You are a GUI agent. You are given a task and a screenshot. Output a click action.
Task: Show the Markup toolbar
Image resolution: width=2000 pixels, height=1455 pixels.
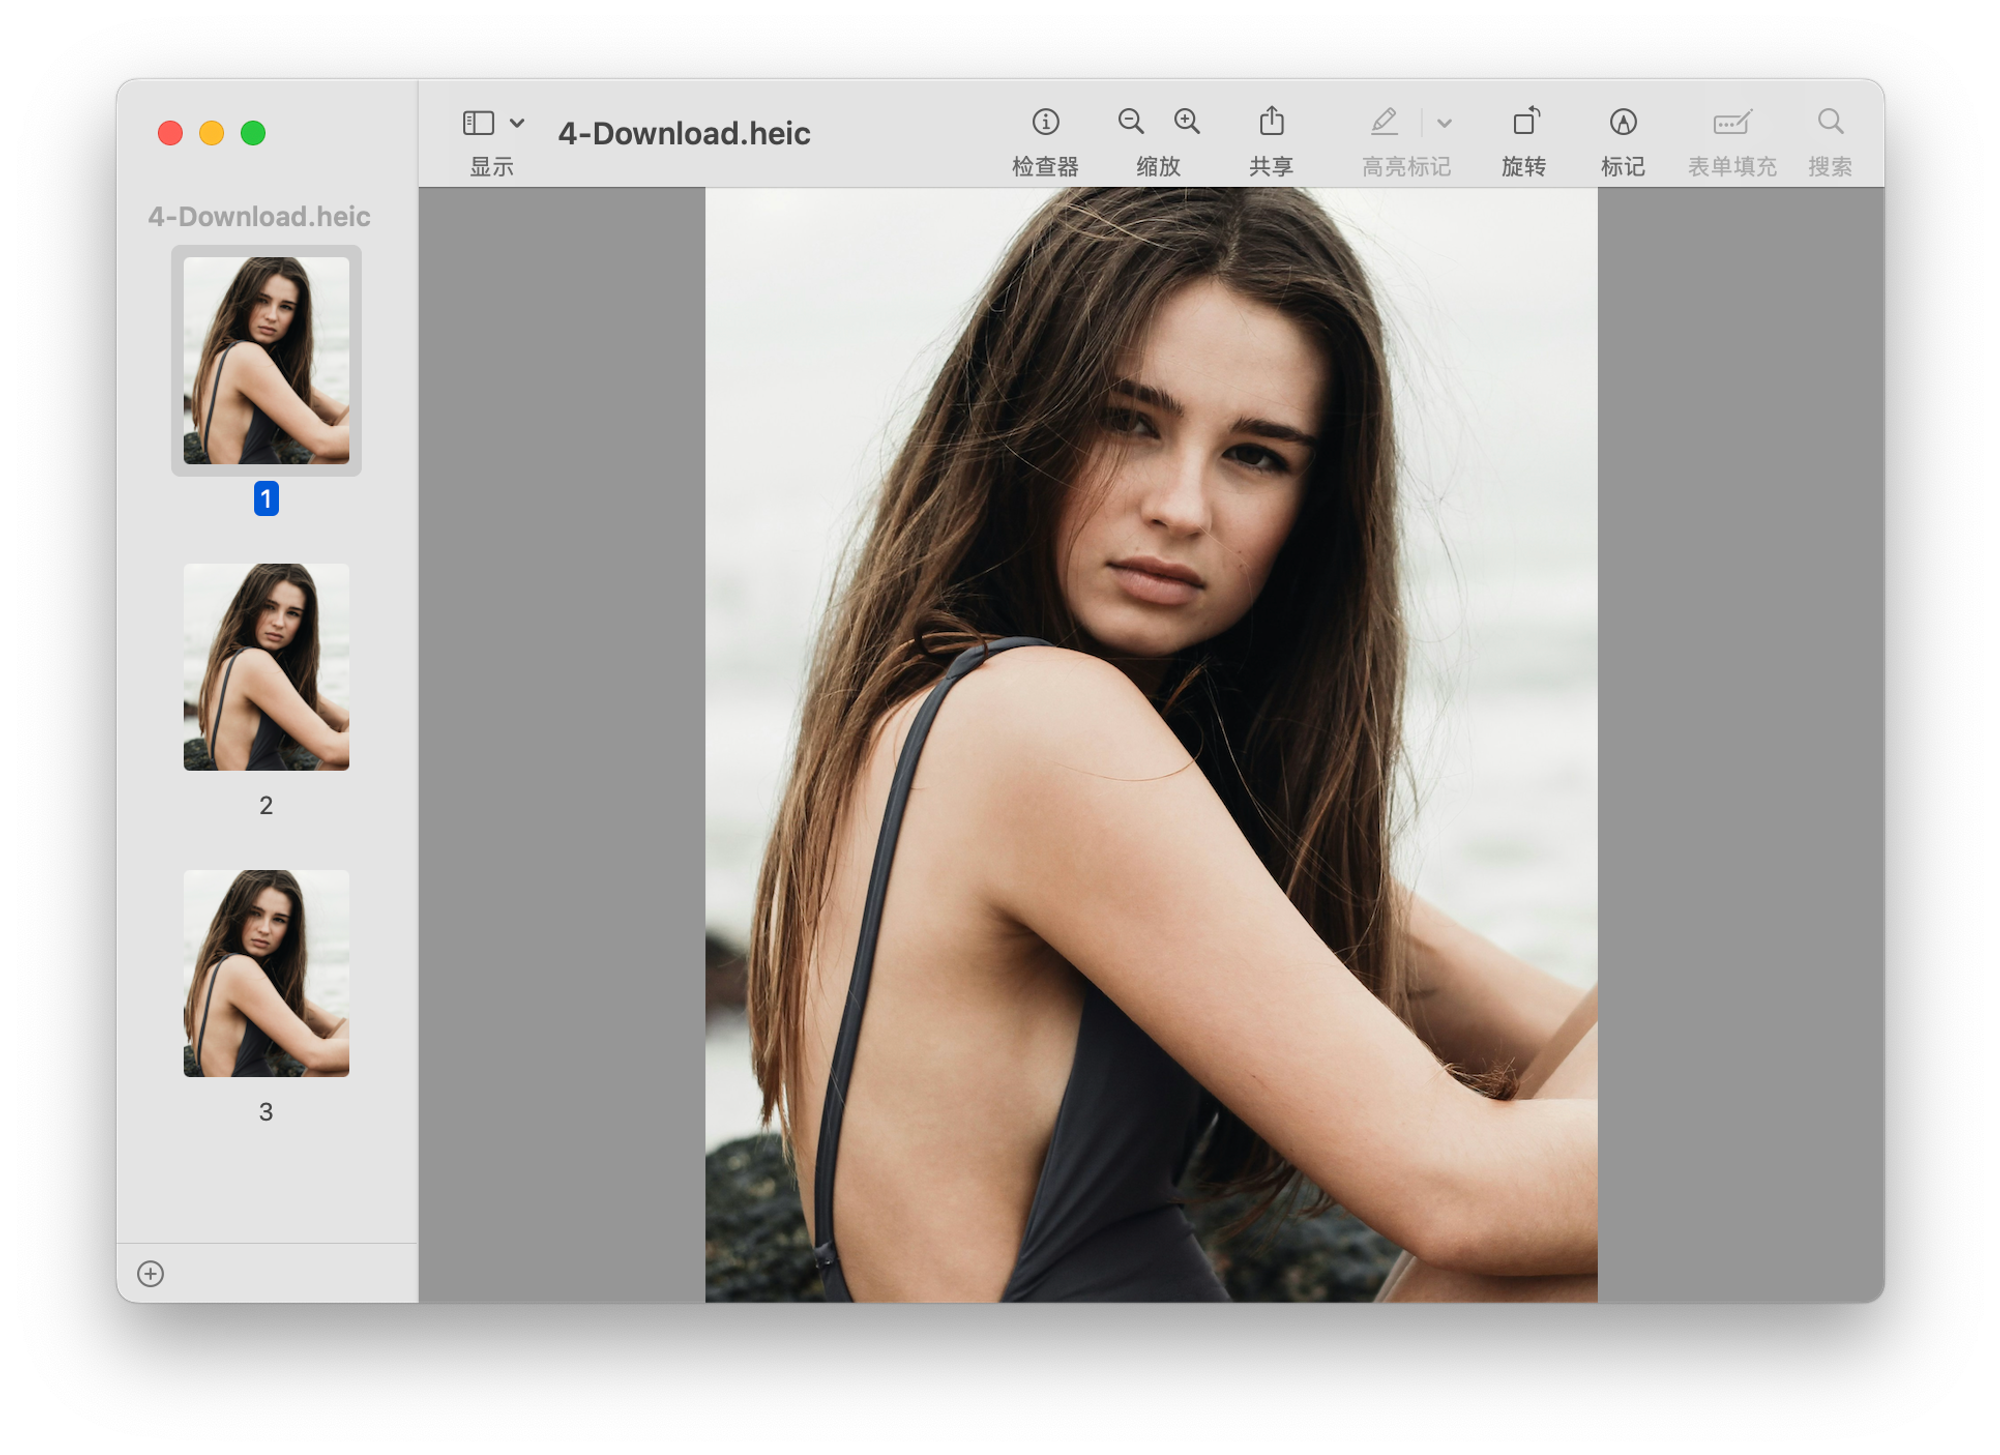(x=1623, y=122)
